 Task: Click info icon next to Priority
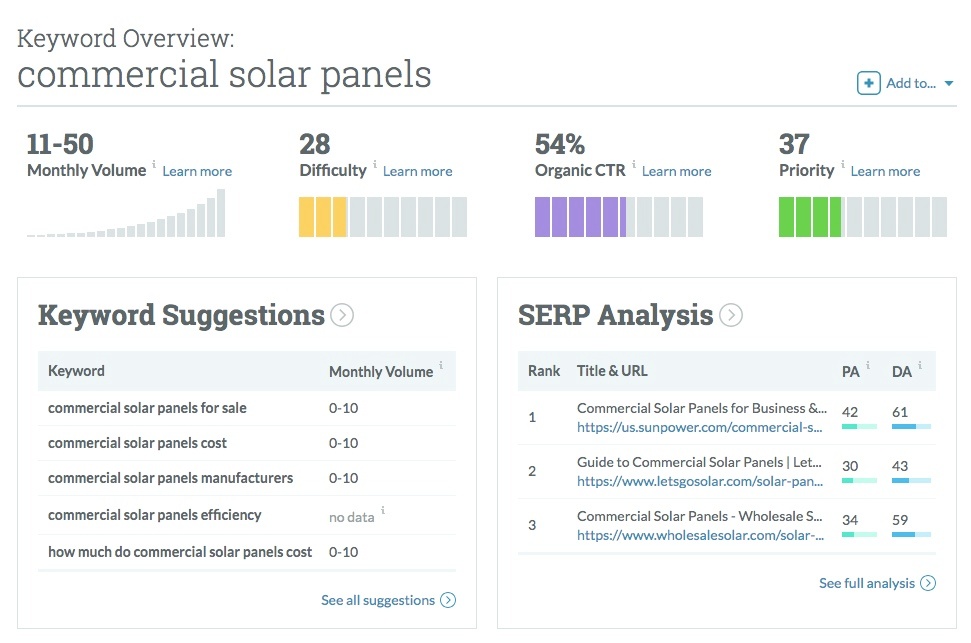tap(842, 165)
